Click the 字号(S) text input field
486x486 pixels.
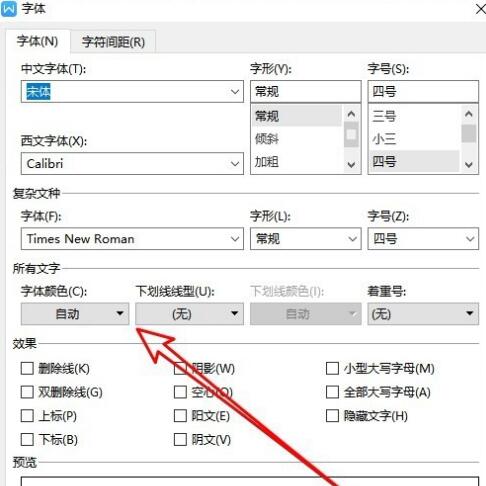tap(423, 91)
